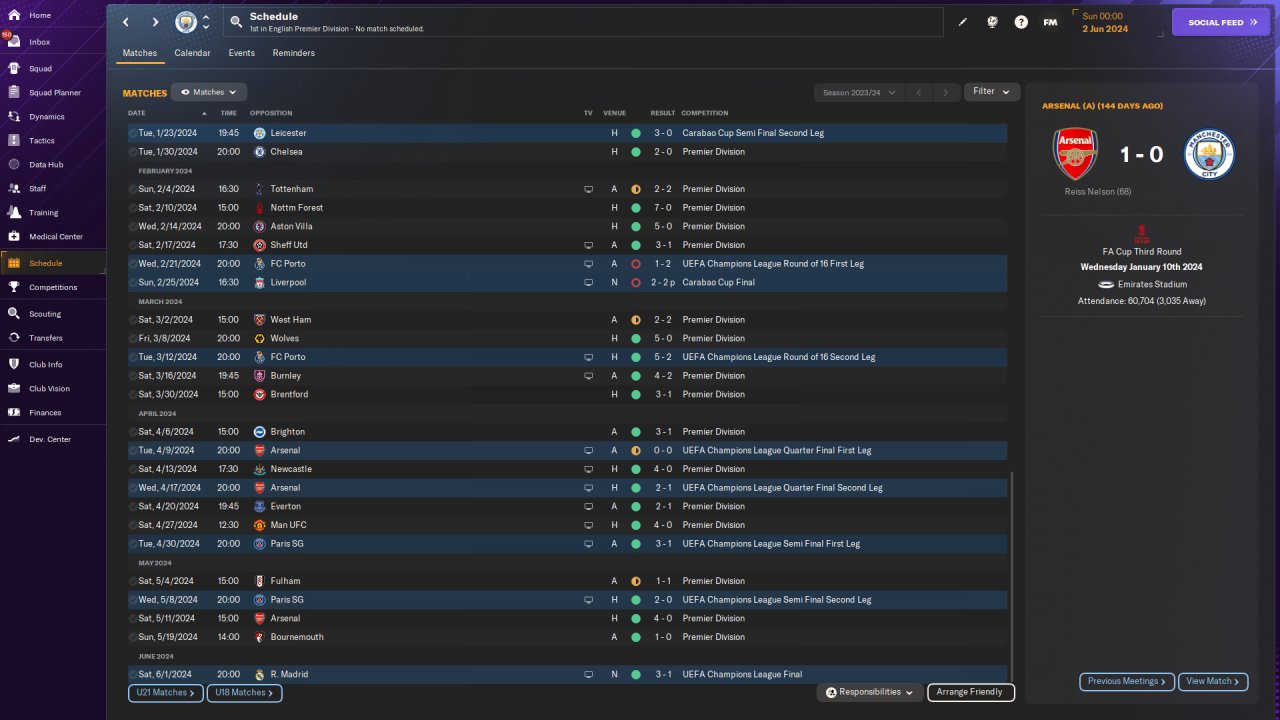
Task: Open the Club Vision icon
Action: pyautogui.click(x=14, y=389)
